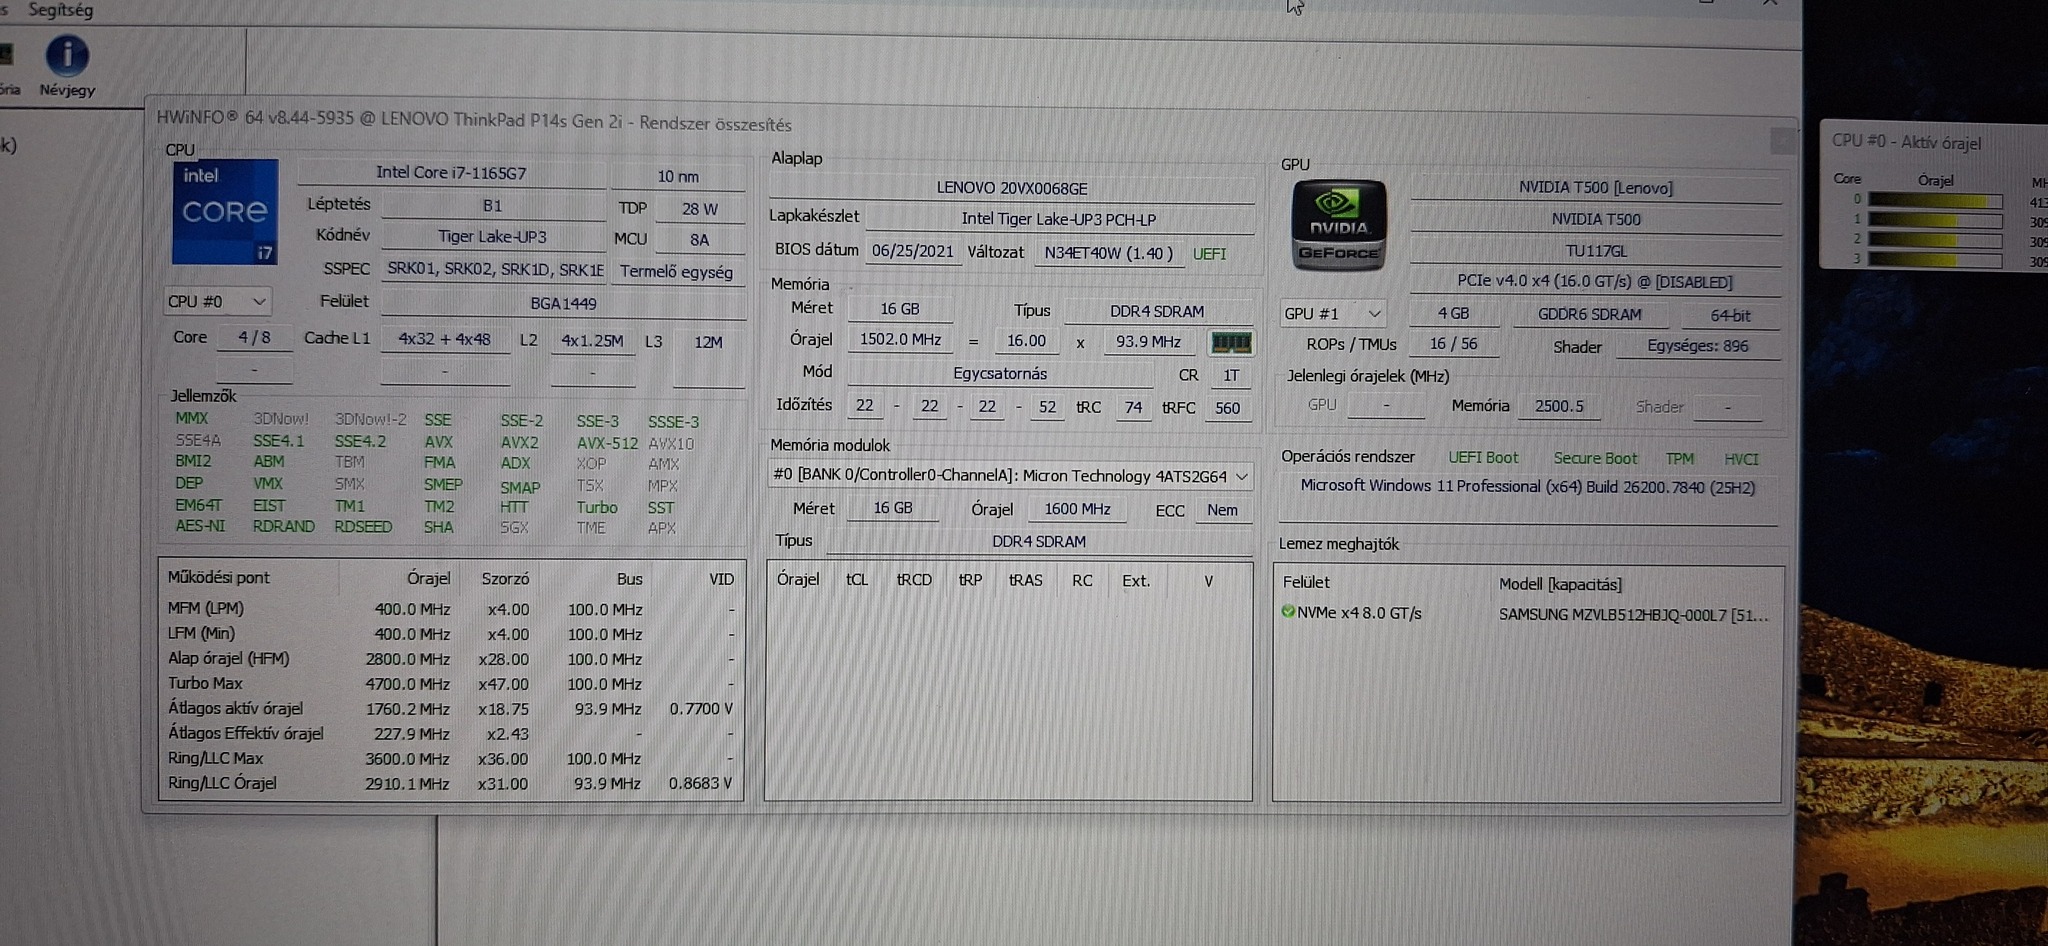Click the "HVCI" indicator

[1741, 459]
